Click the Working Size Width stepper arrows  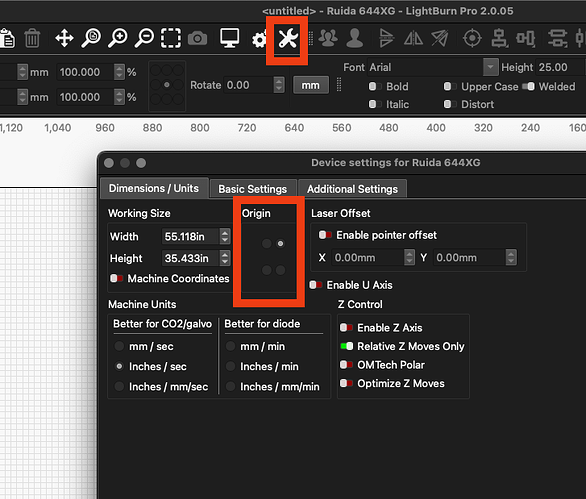(225, 236)
